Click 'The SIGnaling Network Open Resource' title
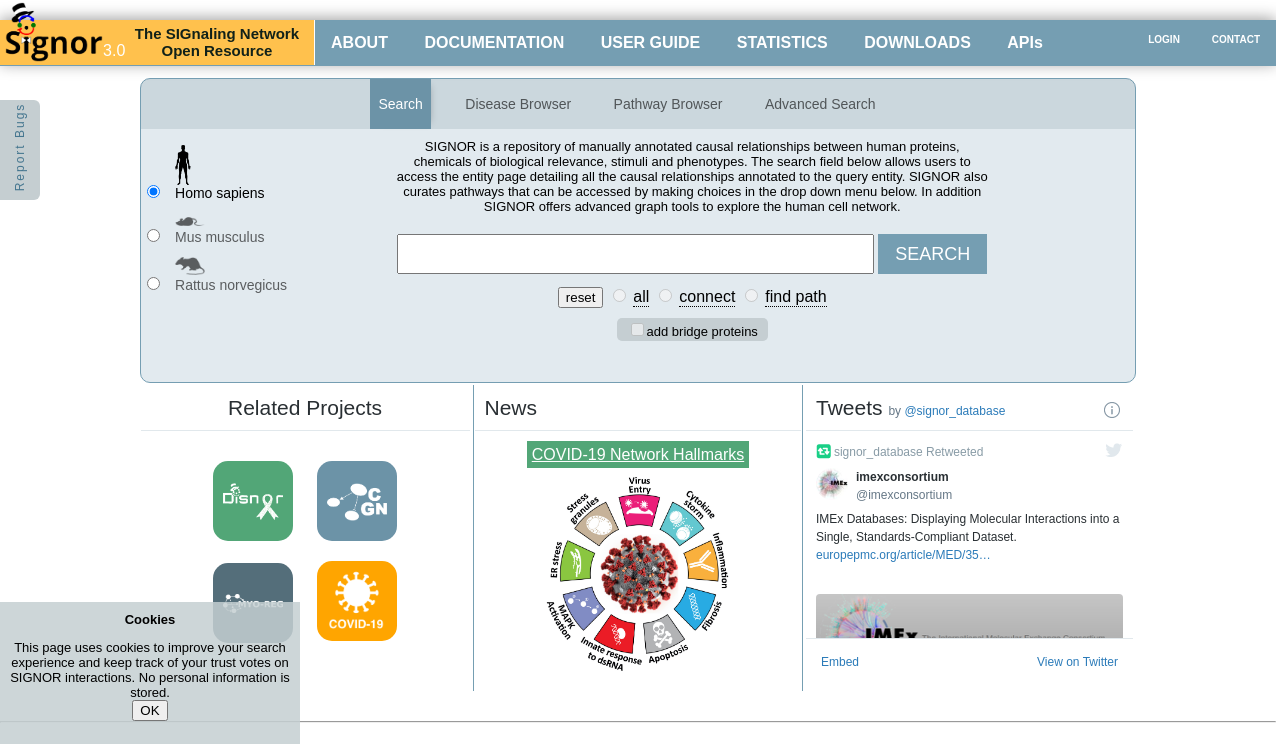The height and width of the screenshot is (744, 1276). 217,42
